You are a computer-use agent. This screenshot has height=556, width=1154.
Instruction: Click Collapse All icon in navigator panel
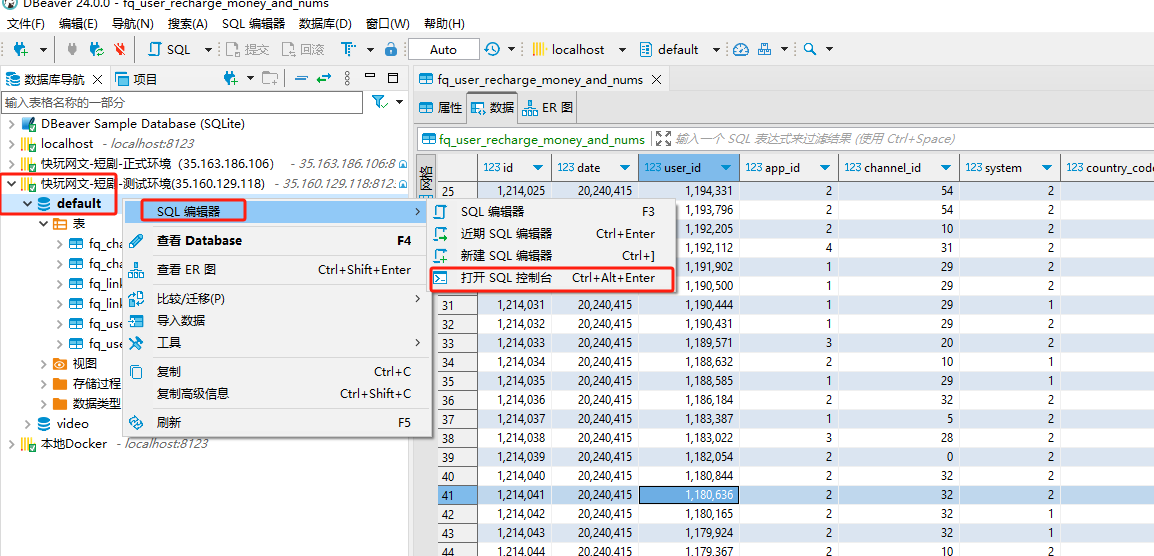coord(300,78)
